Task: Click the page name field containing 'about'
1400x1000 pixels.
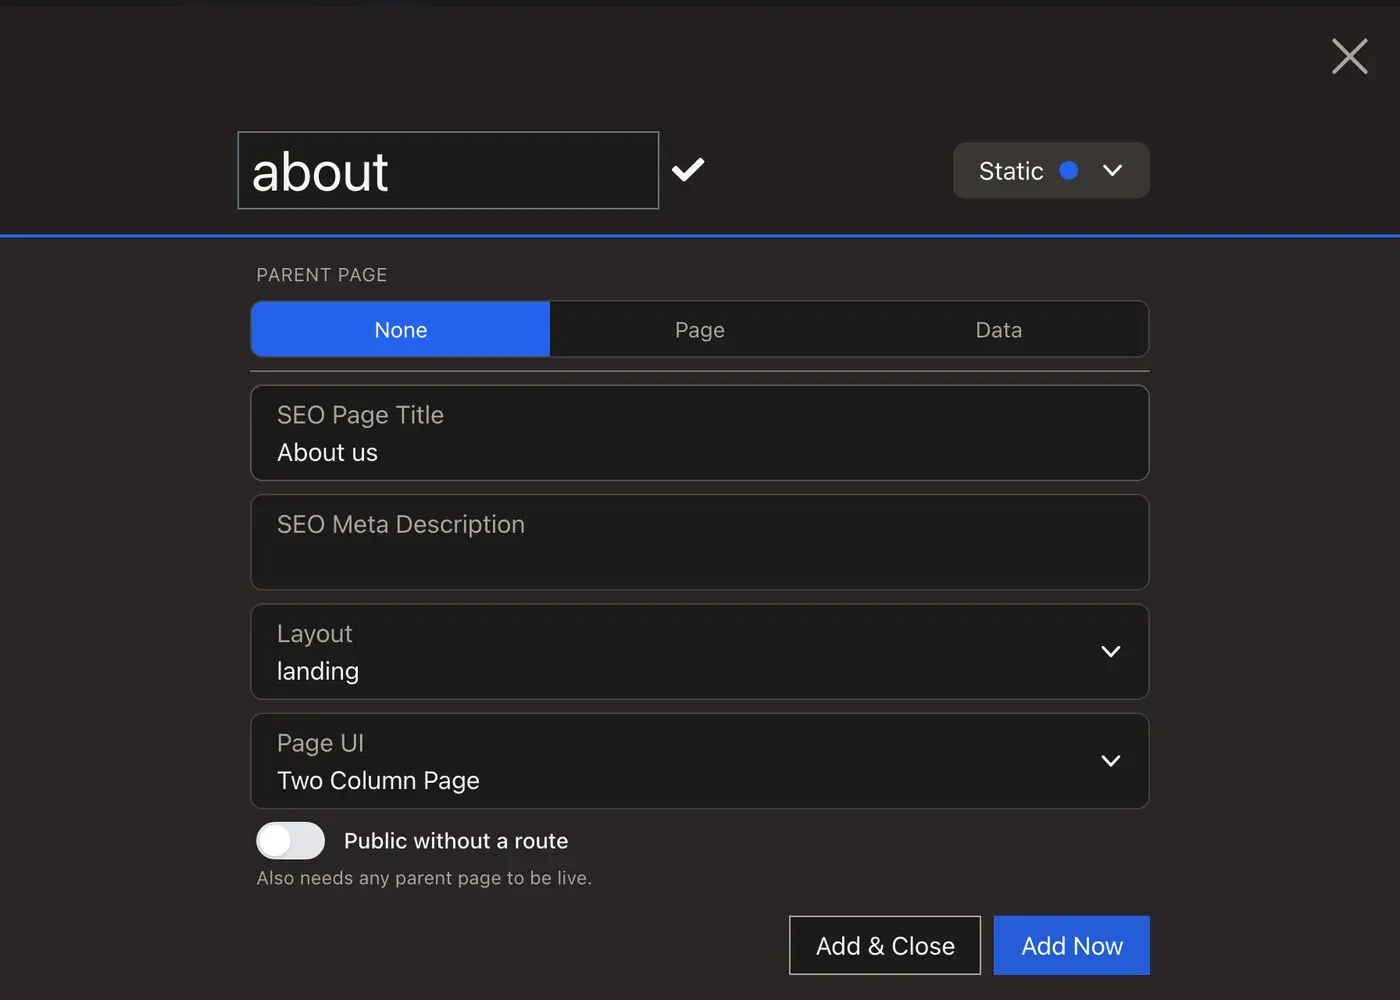Action: coord(448,170)
